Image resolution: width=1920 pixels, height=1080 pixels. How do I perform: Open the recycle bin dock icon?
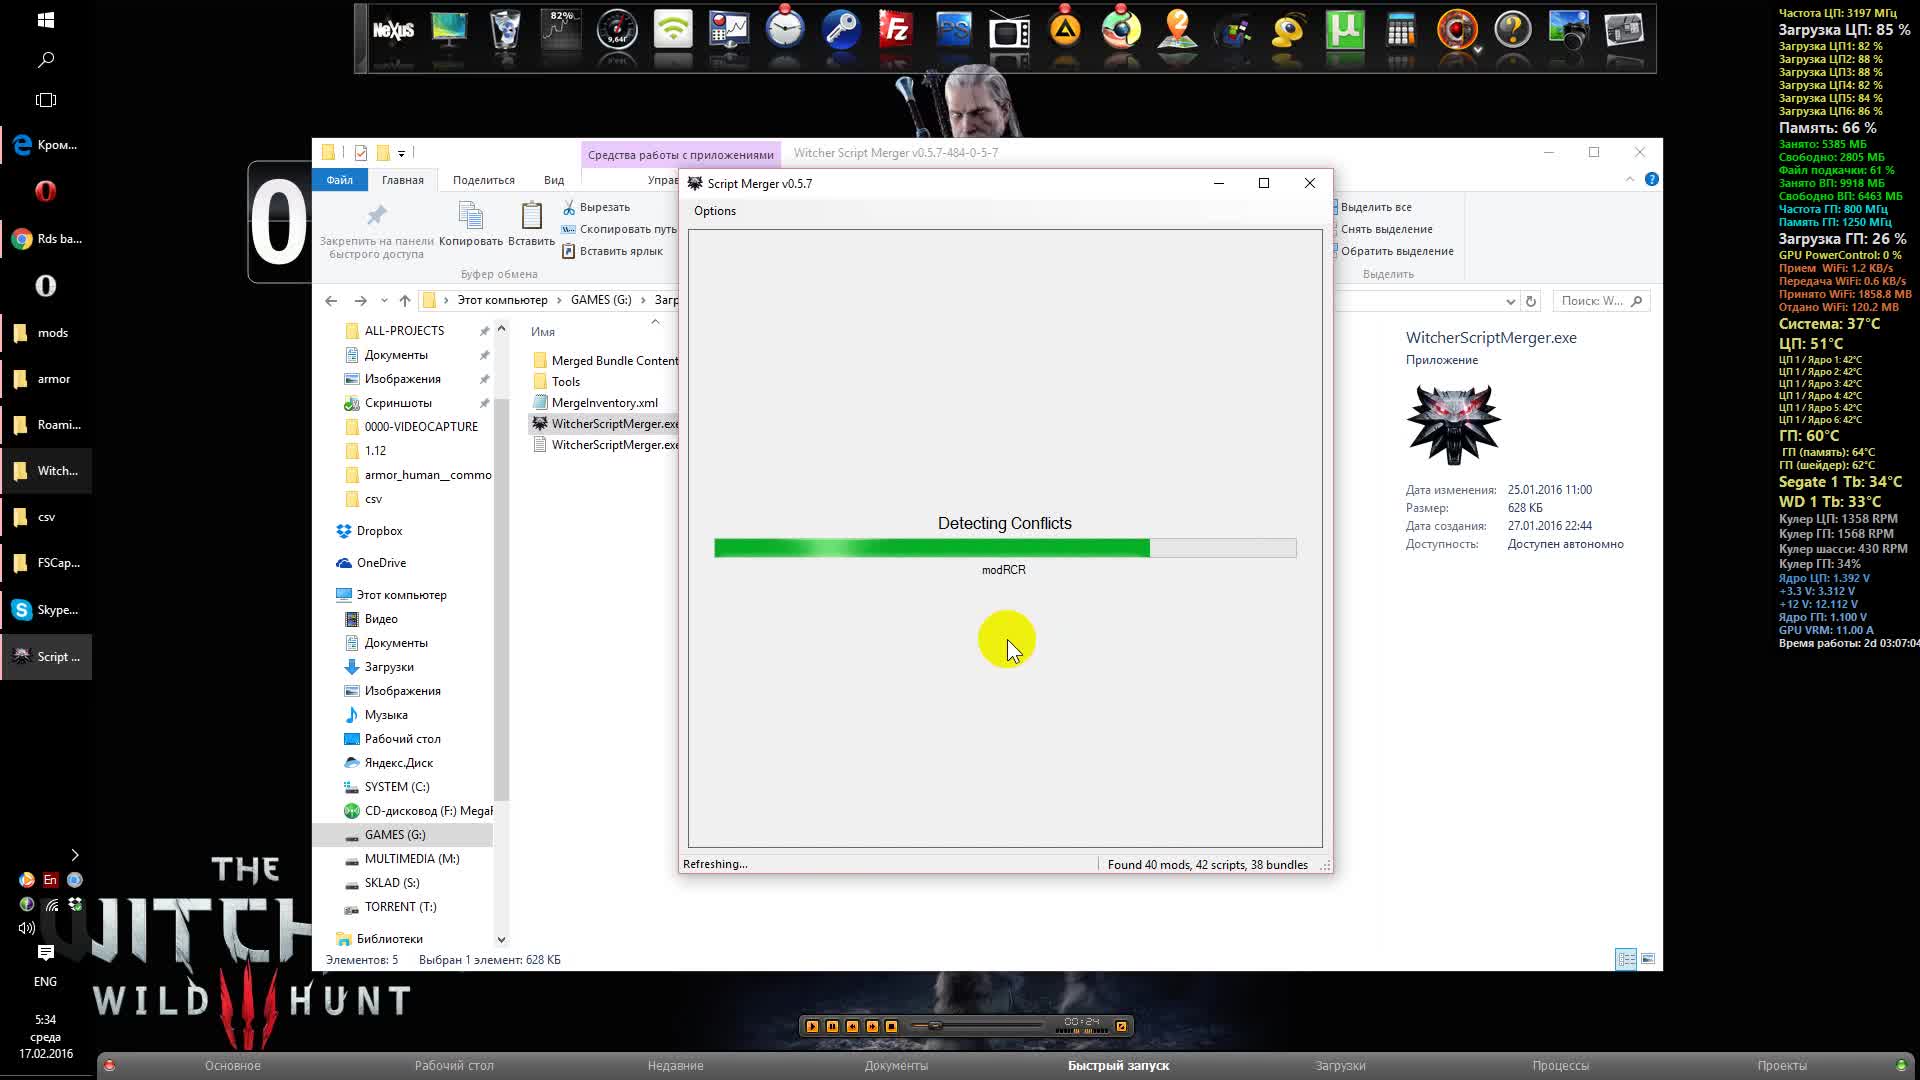[505, 30]
